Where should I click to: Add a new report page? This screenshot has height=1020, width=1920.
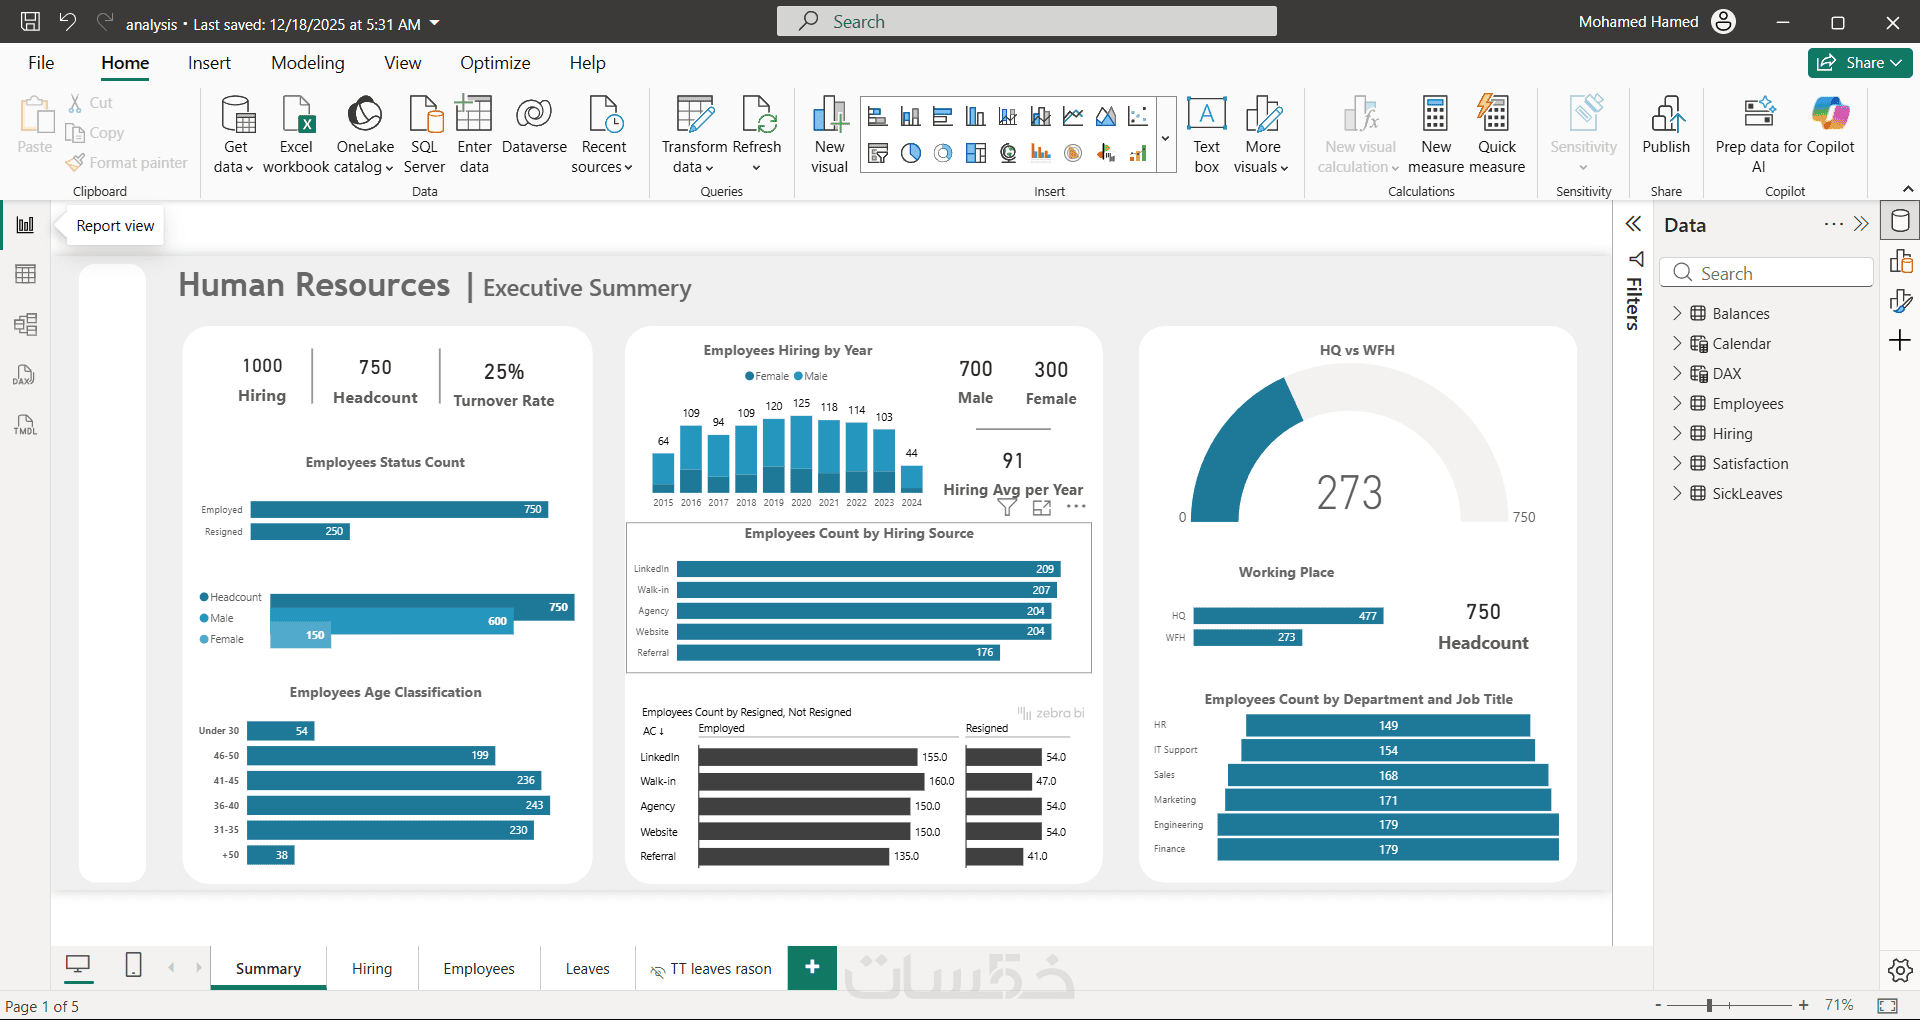tap(812, 967)
